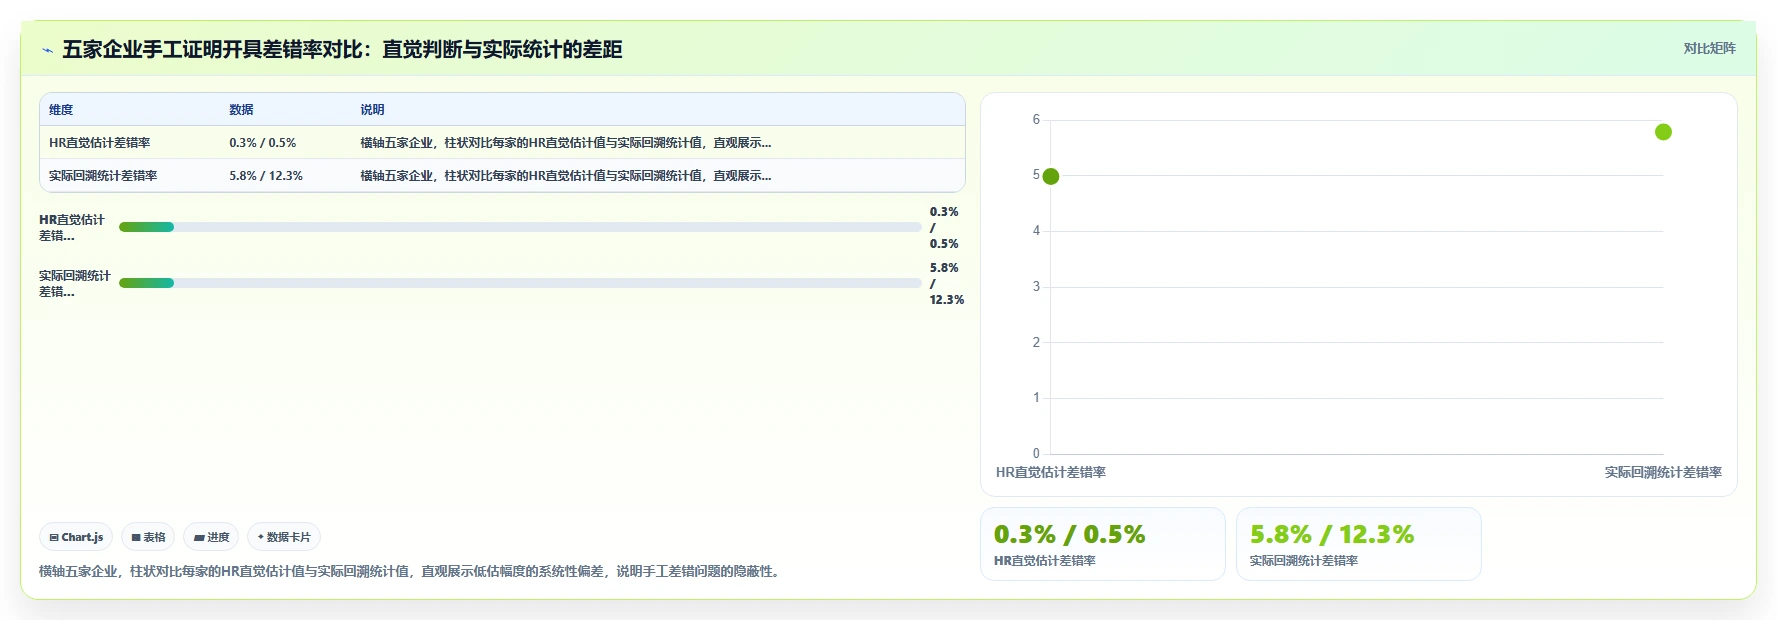Click x-axis label 实际回溯统计差错率

pos(1663,473)
